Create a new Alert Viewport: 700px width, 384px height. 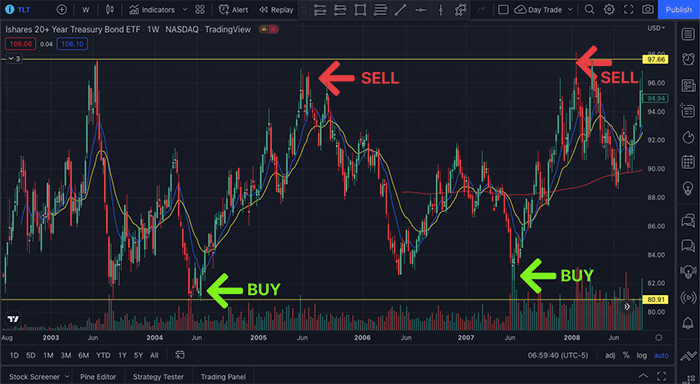(233, 9)
